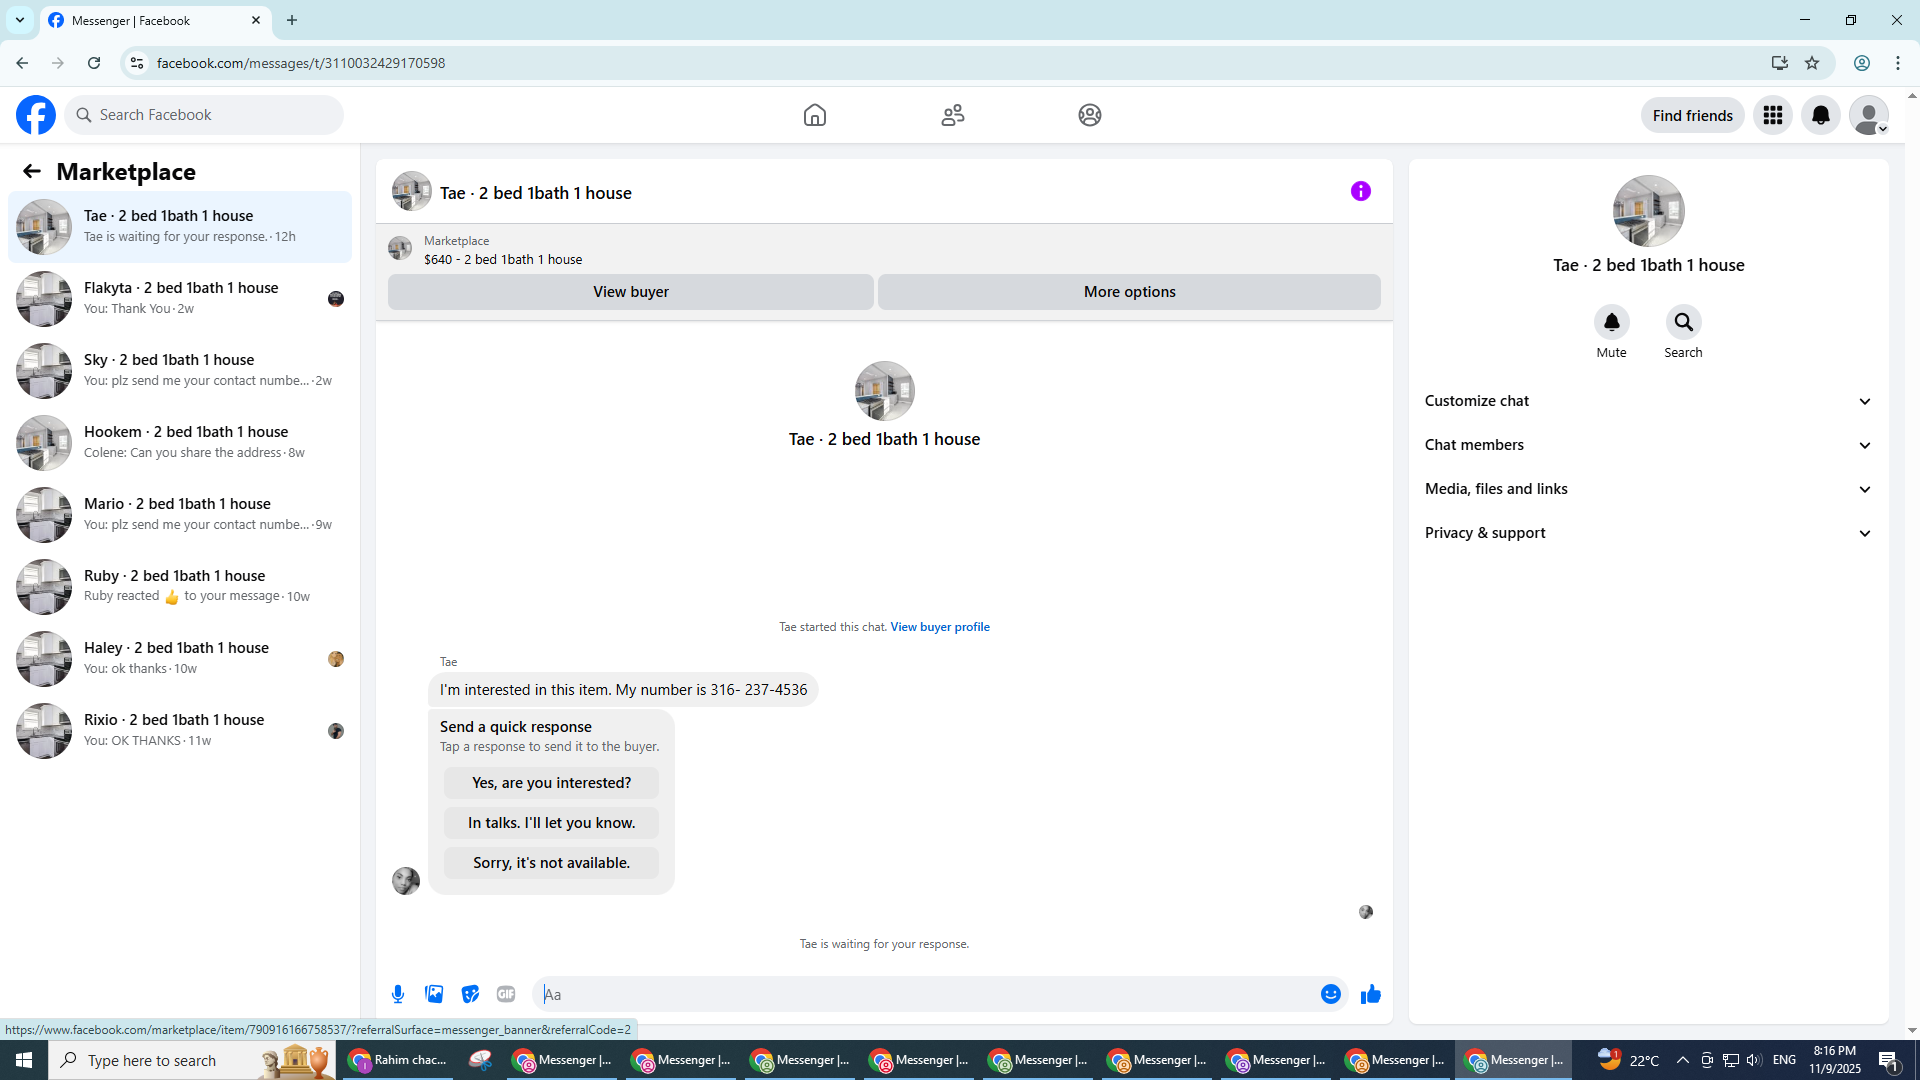Open the Facebook menu grid icon
Image resolution: width=1920 pixels, height=1080 pixels.
coord(1773,115)
